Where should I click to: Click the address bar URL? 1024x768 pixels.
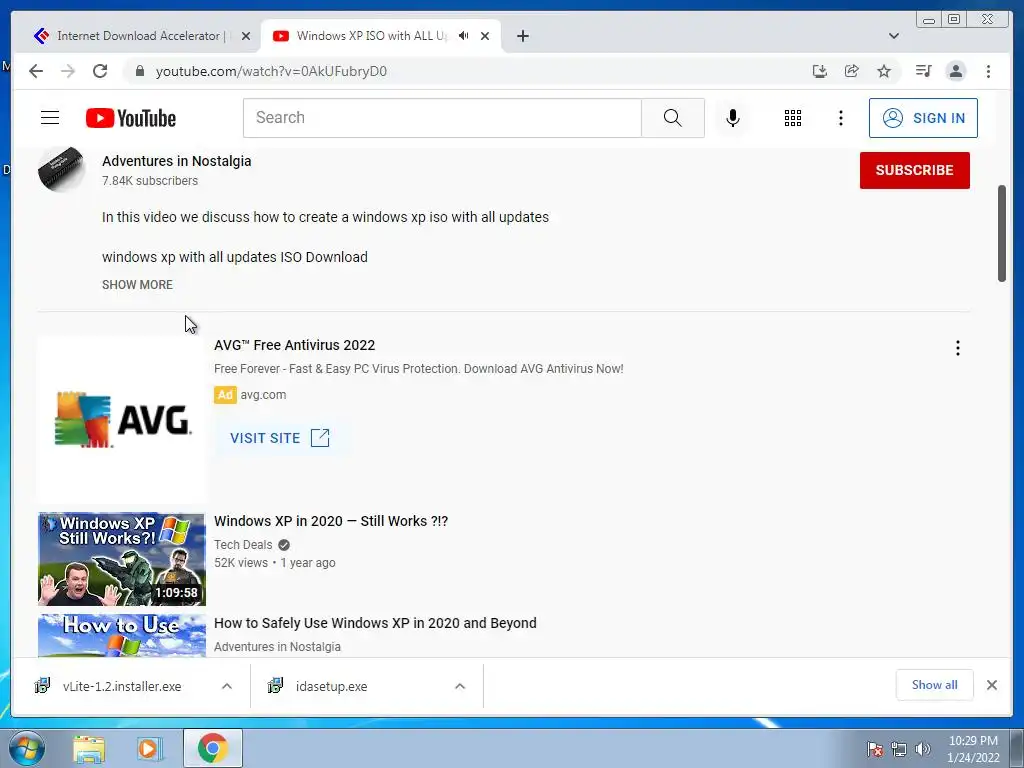coord(271,71)
